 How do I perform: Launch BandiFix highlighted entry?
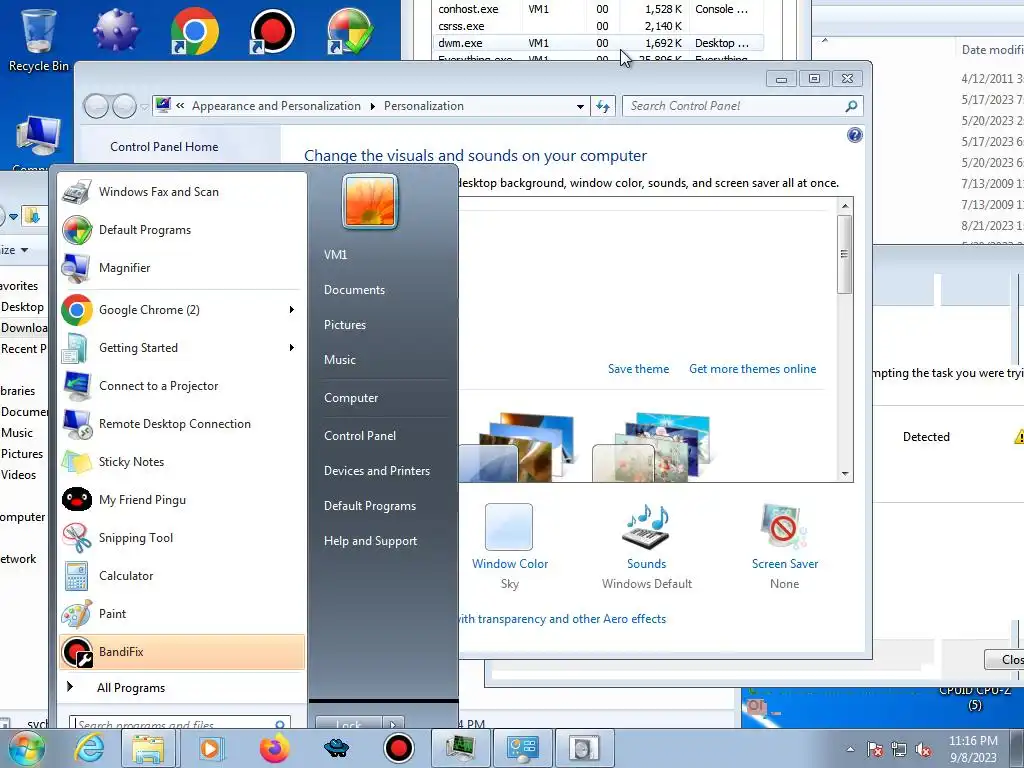(182, 652)
